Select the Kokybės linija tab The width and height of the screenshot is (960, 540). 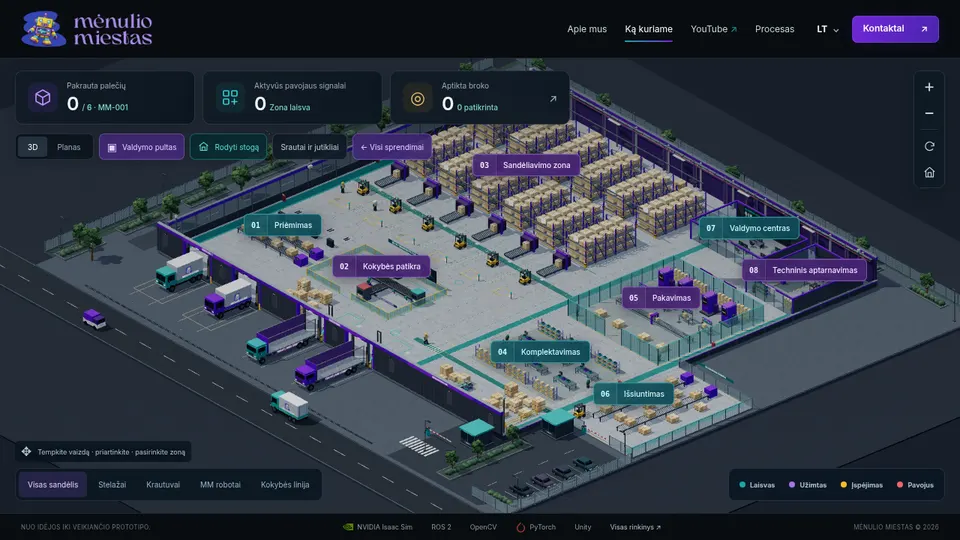(285, 484)
